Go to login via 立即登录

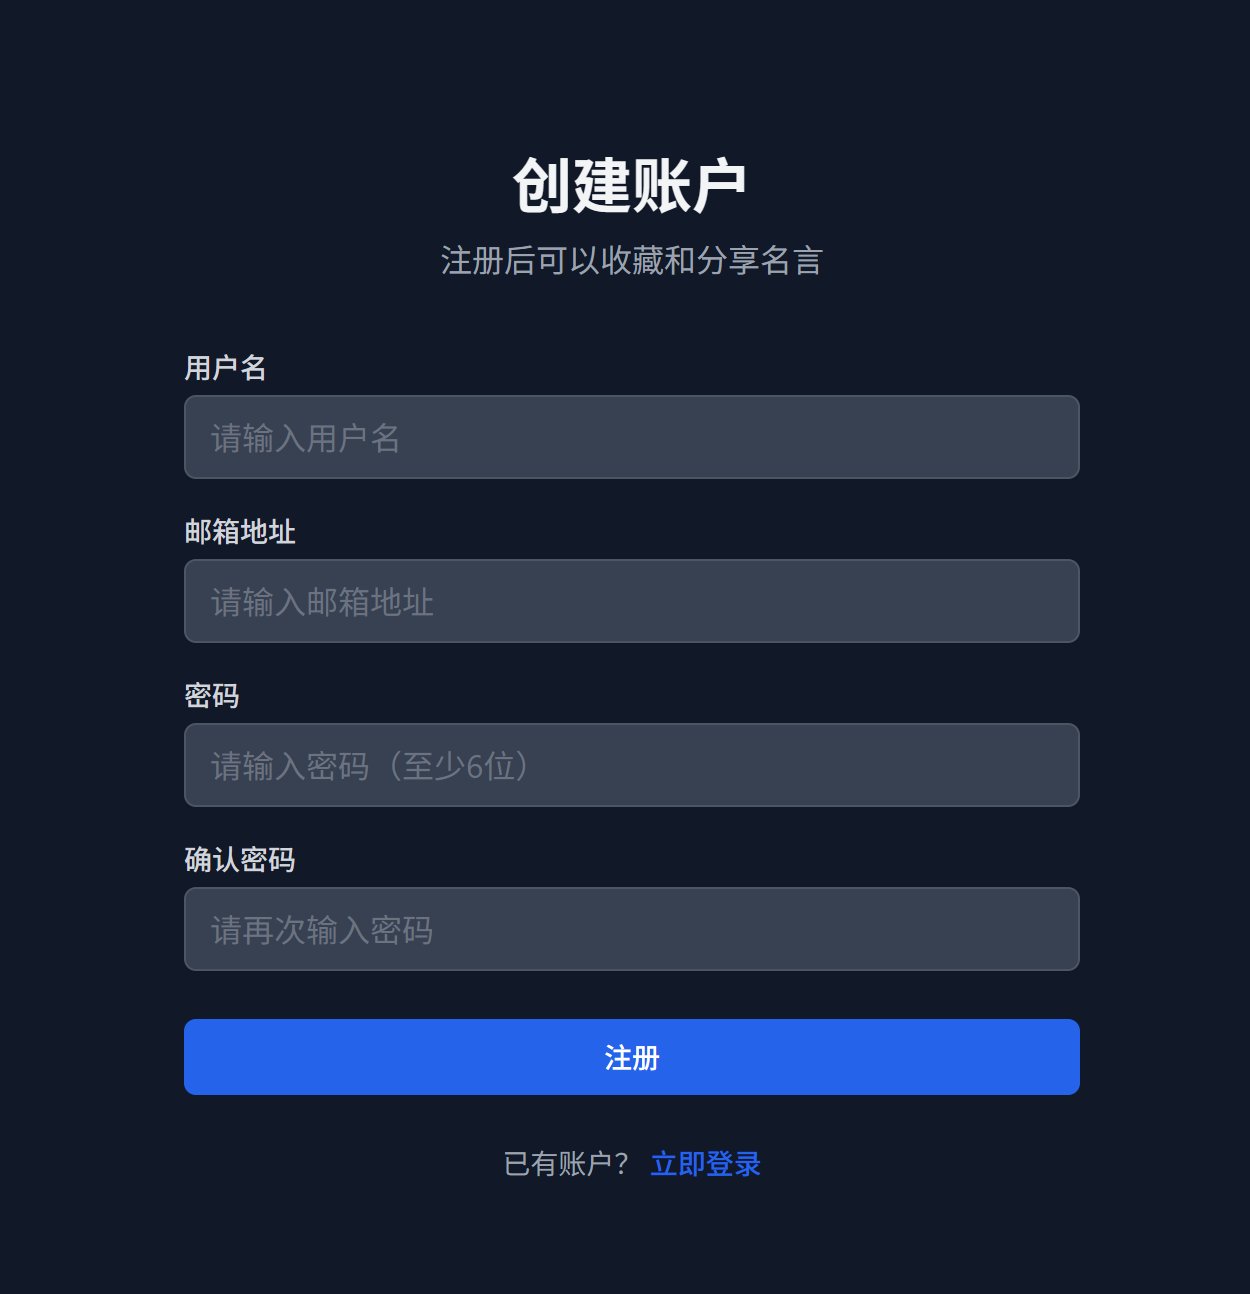point(705,1164)
